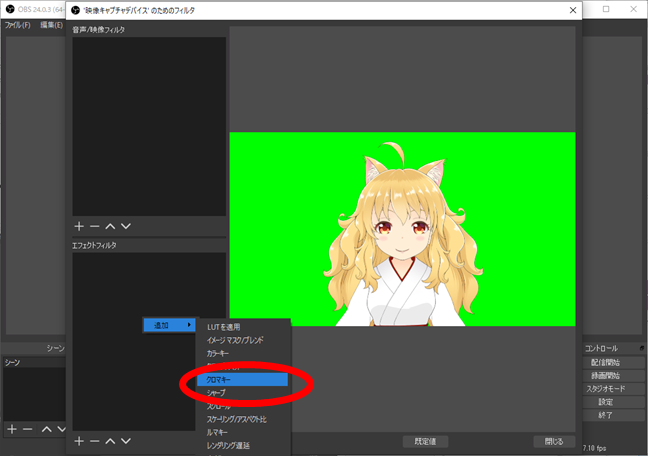Add a new effect filter with plus icon

tap(79, 441)
